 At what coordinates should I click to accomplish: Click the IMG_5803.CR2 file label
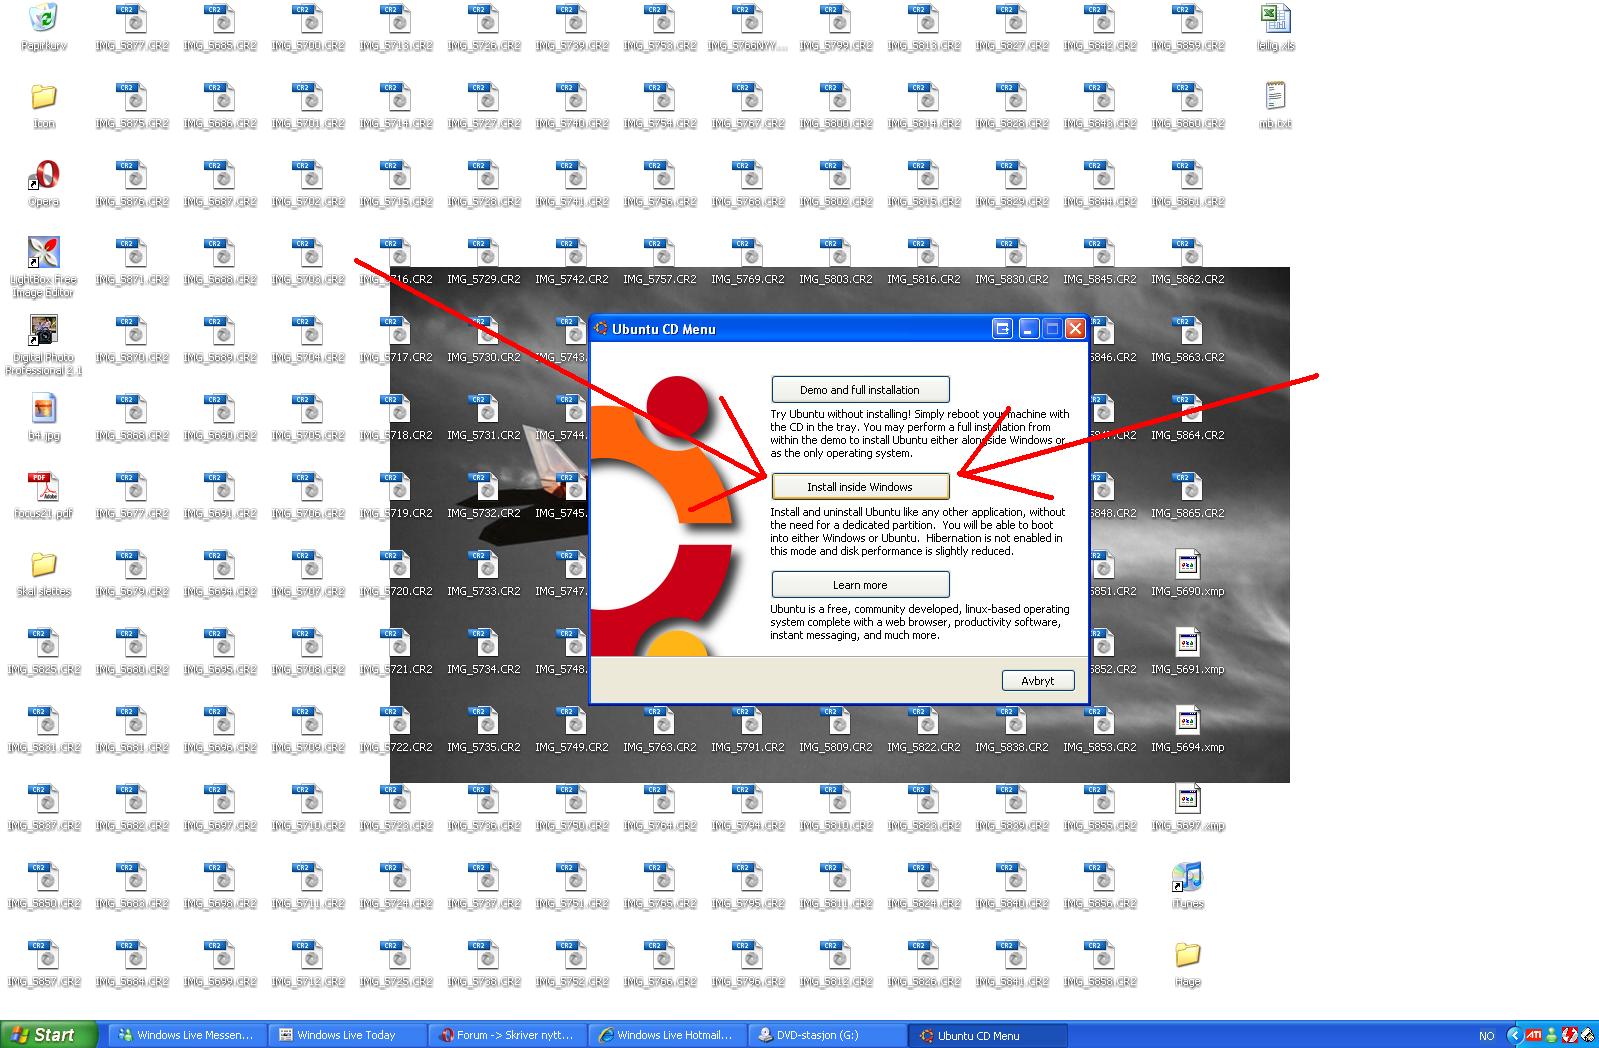click(836, 280)
